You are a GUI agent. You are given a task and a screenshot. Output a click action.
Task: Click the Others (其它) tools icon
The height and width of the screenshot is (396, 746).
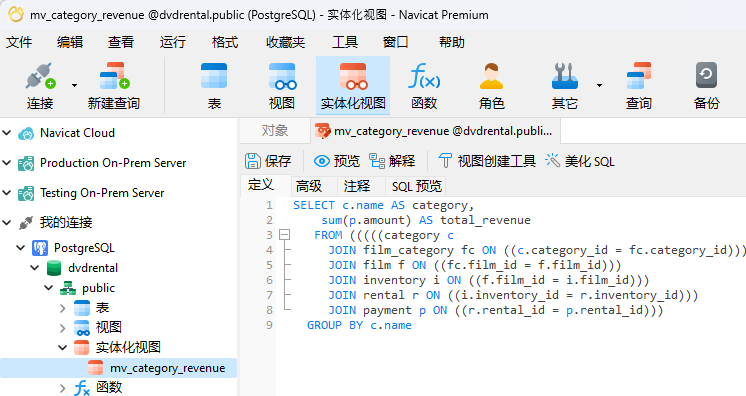565,76
